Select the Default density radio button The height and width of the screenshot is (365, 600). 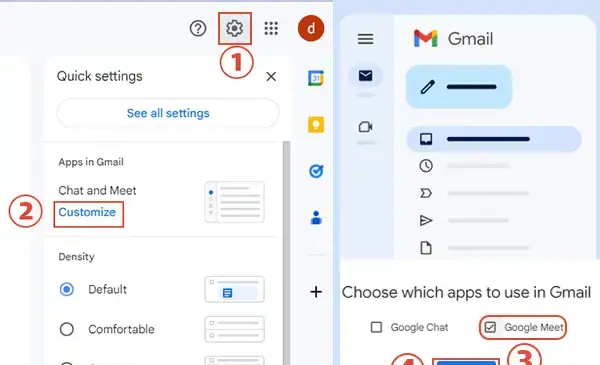coord(67,289)
